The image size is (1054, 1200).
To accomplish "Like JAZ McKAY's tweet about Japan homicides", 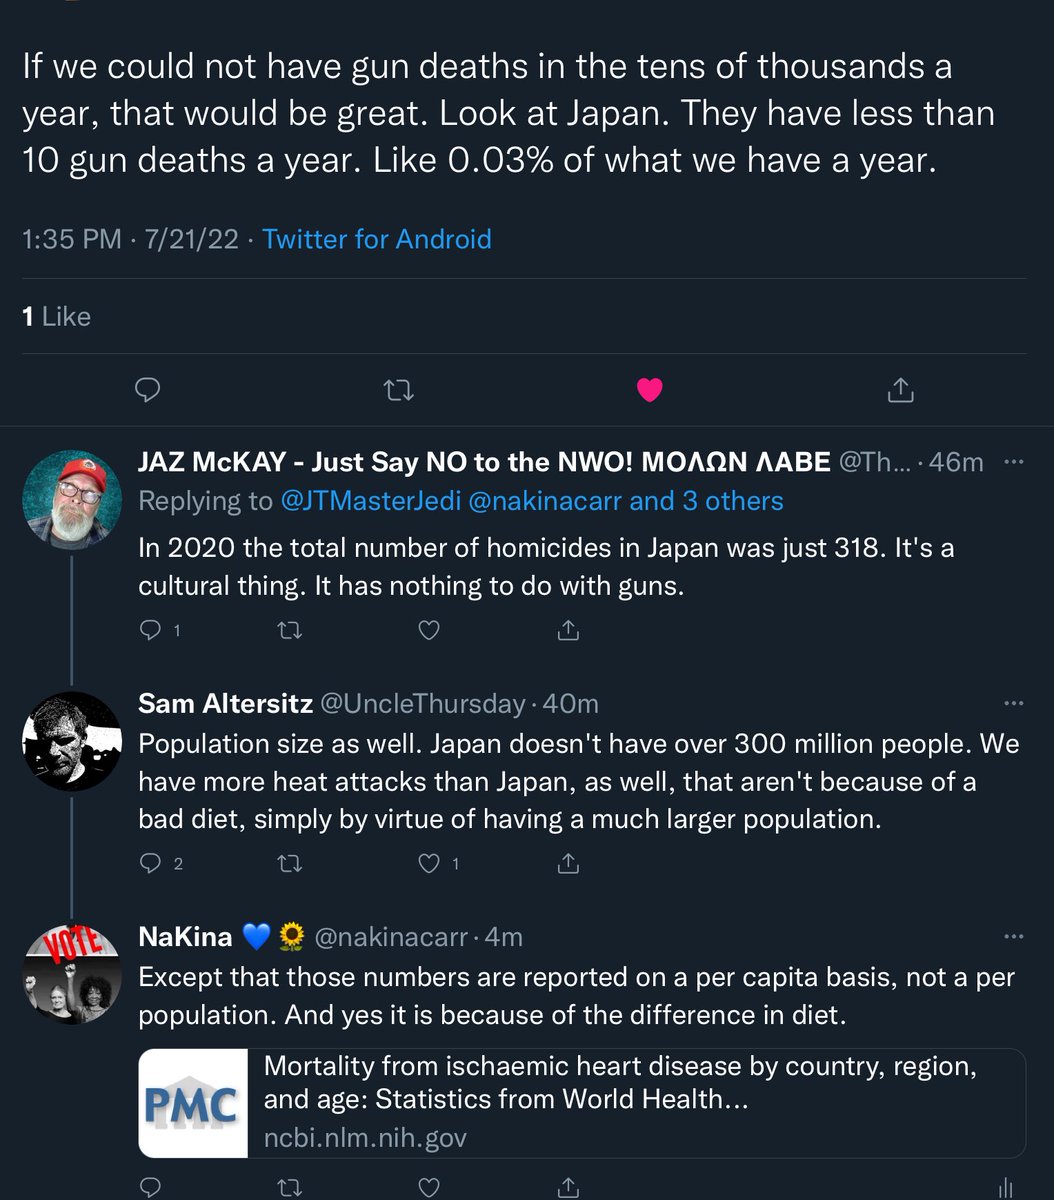I will (429, 630).
